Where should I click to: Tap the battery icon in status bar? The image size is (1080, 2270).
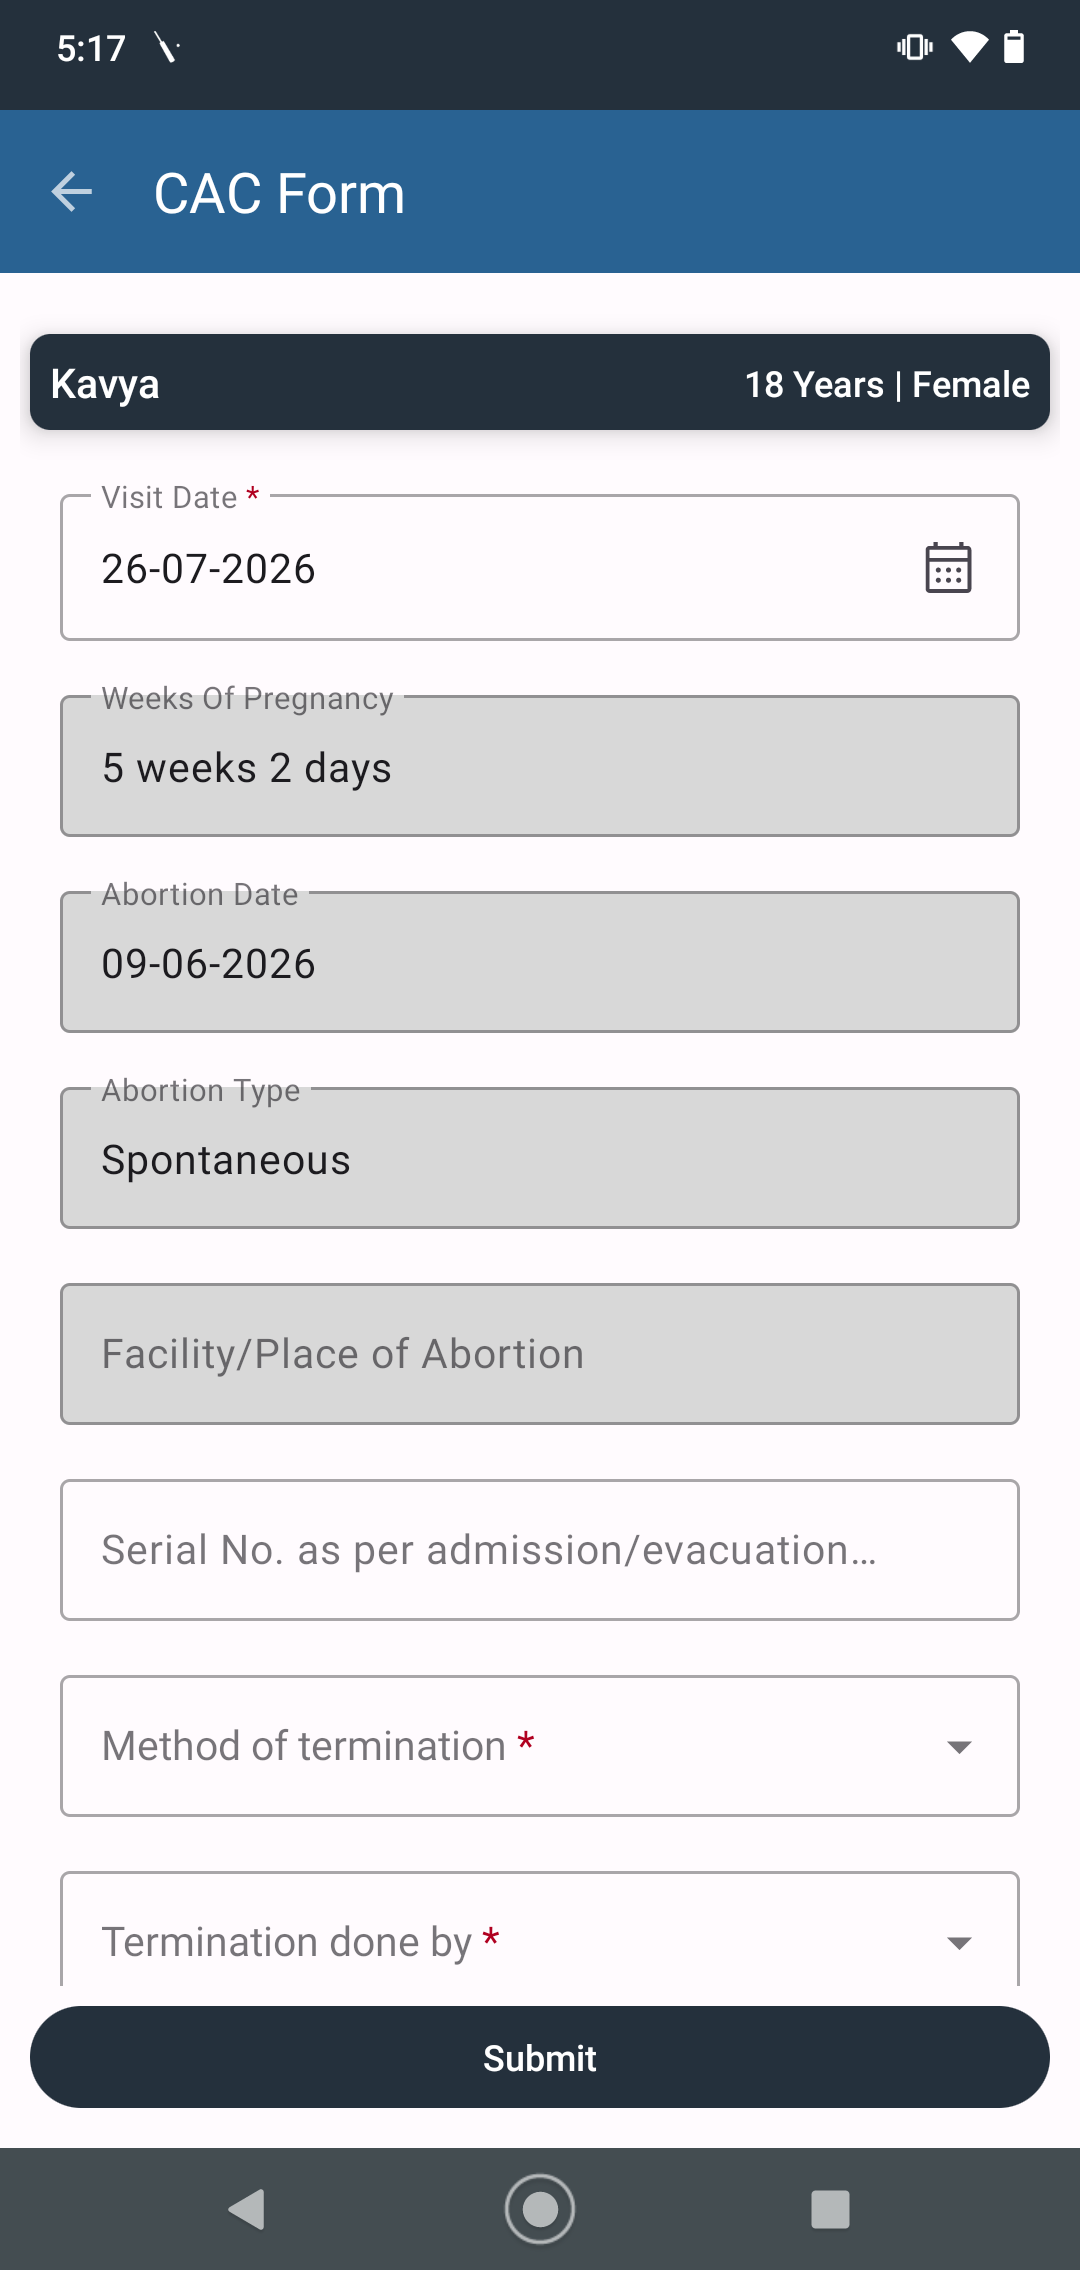(1014, 47)
